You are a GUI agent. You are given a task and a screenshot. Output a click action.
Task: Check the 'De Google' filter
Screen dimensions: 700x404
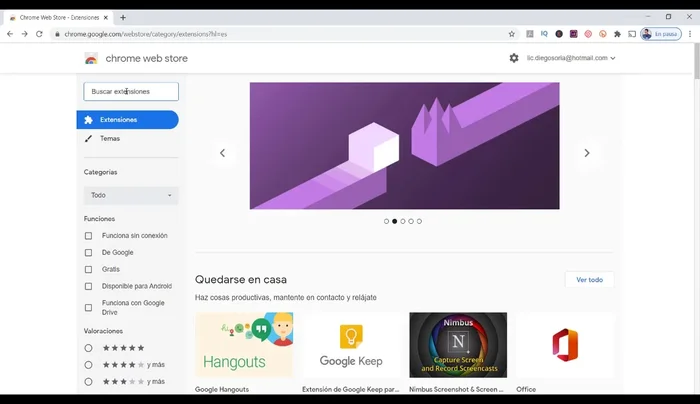pyautogui.click(x=88, y=253)
